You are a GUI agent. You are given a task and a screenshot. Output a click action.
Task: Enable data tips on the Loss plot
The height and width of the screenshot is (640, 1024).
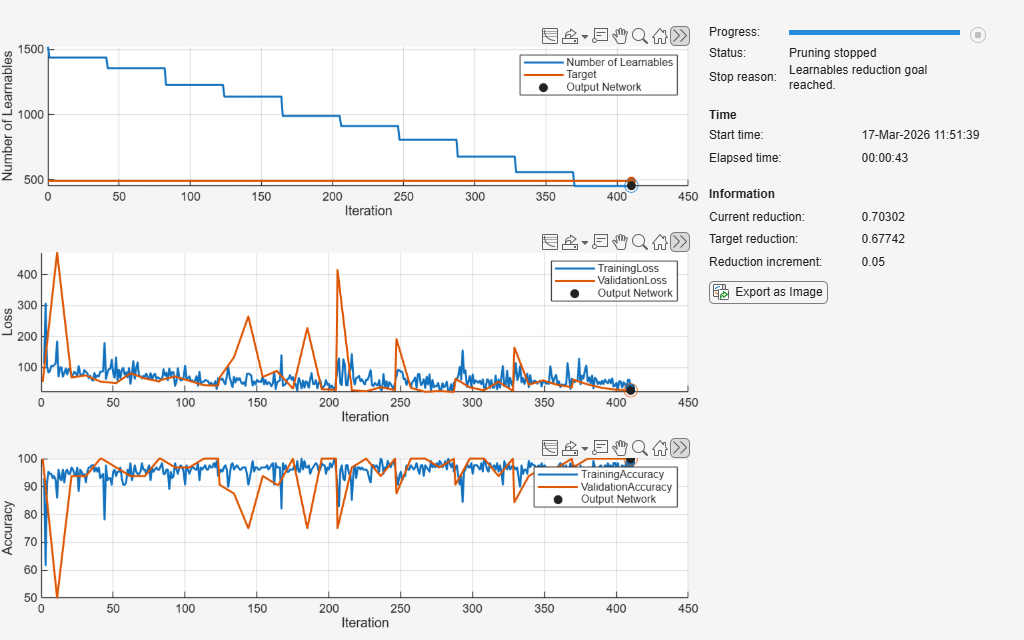click(600, 242)
